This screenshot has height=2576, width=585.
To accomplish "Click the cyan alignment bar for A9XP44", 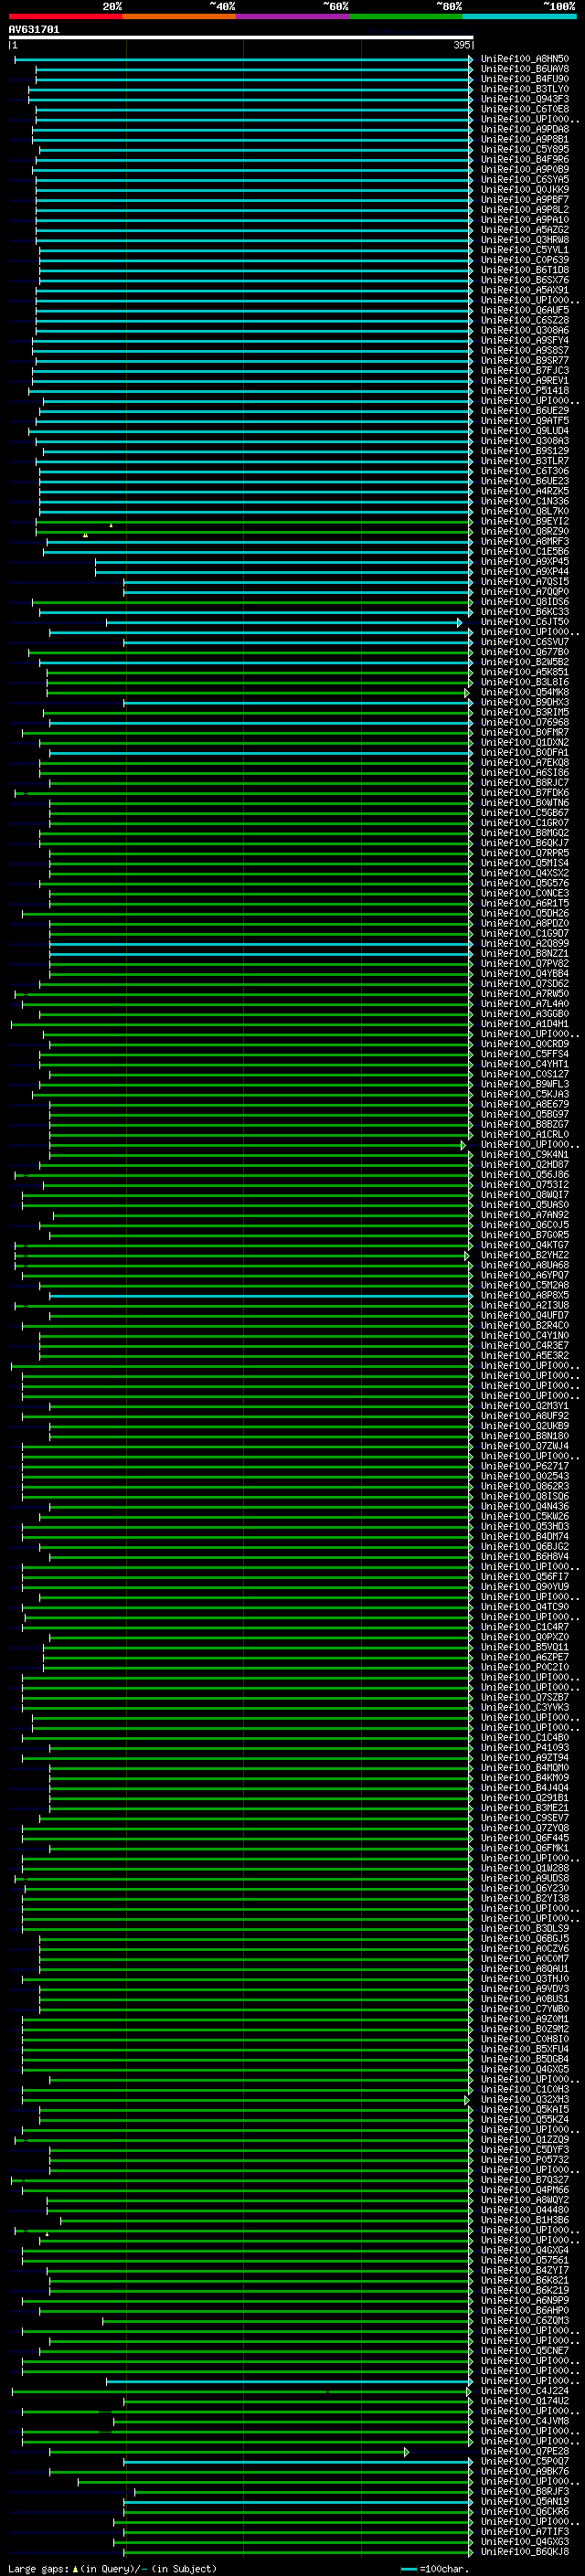I will pyautogui.click(x=283, y=572).
